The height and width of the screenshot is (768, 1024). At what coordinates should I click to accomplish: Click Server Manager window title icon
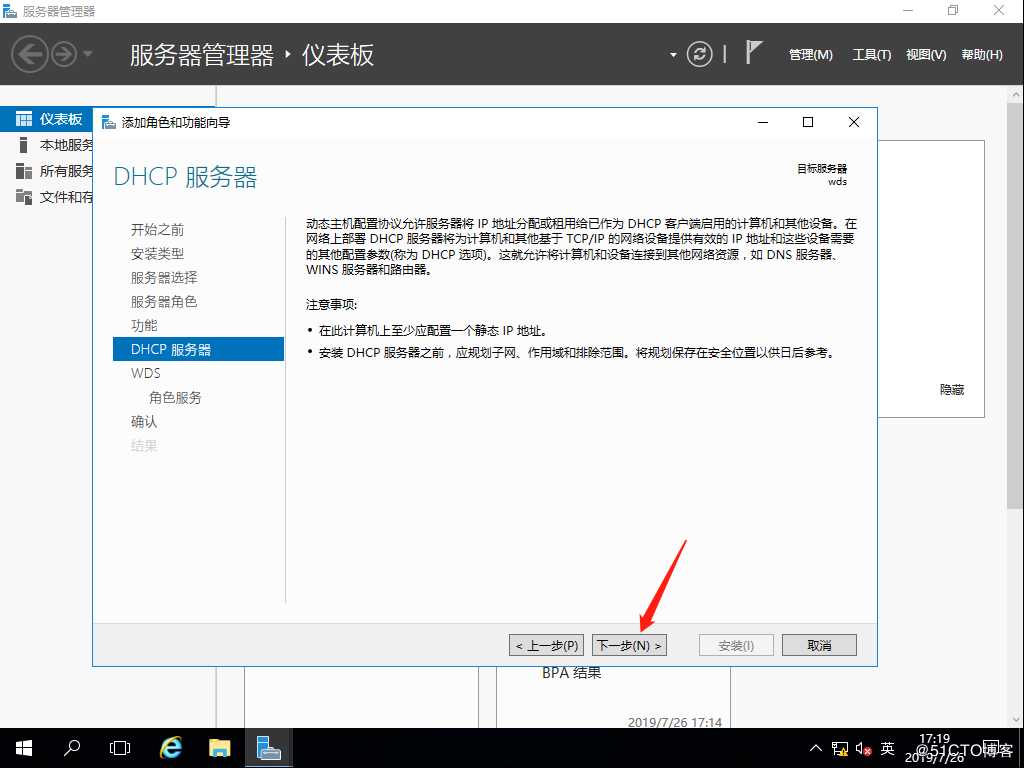tap(9, 11)
